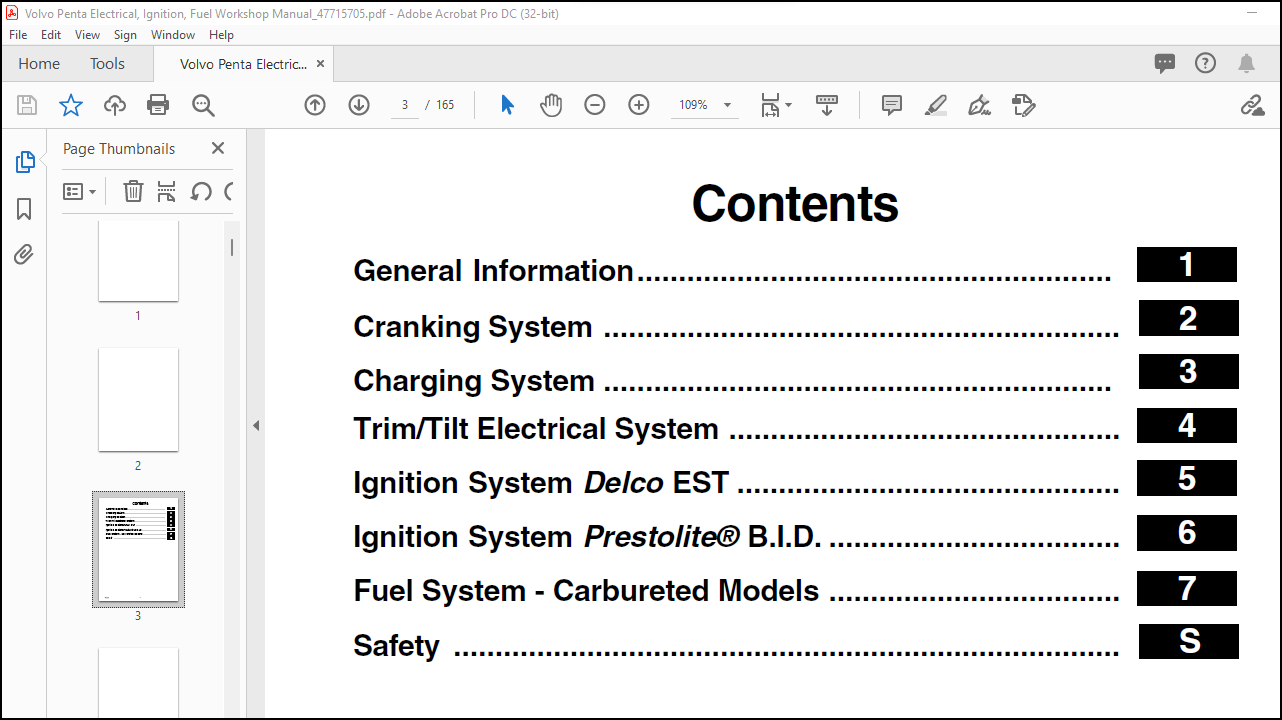Open the chat bubble messages icon

(1165, 64)
